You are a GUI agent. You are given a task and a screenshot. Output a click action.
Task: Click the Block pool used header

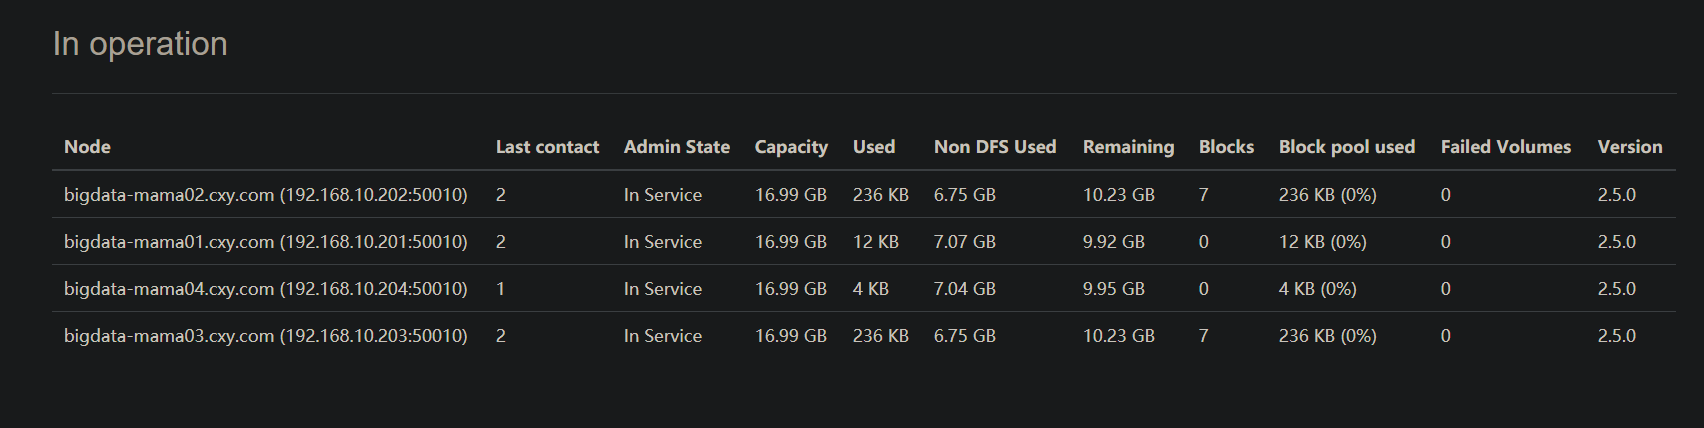tap(1347, 147)
